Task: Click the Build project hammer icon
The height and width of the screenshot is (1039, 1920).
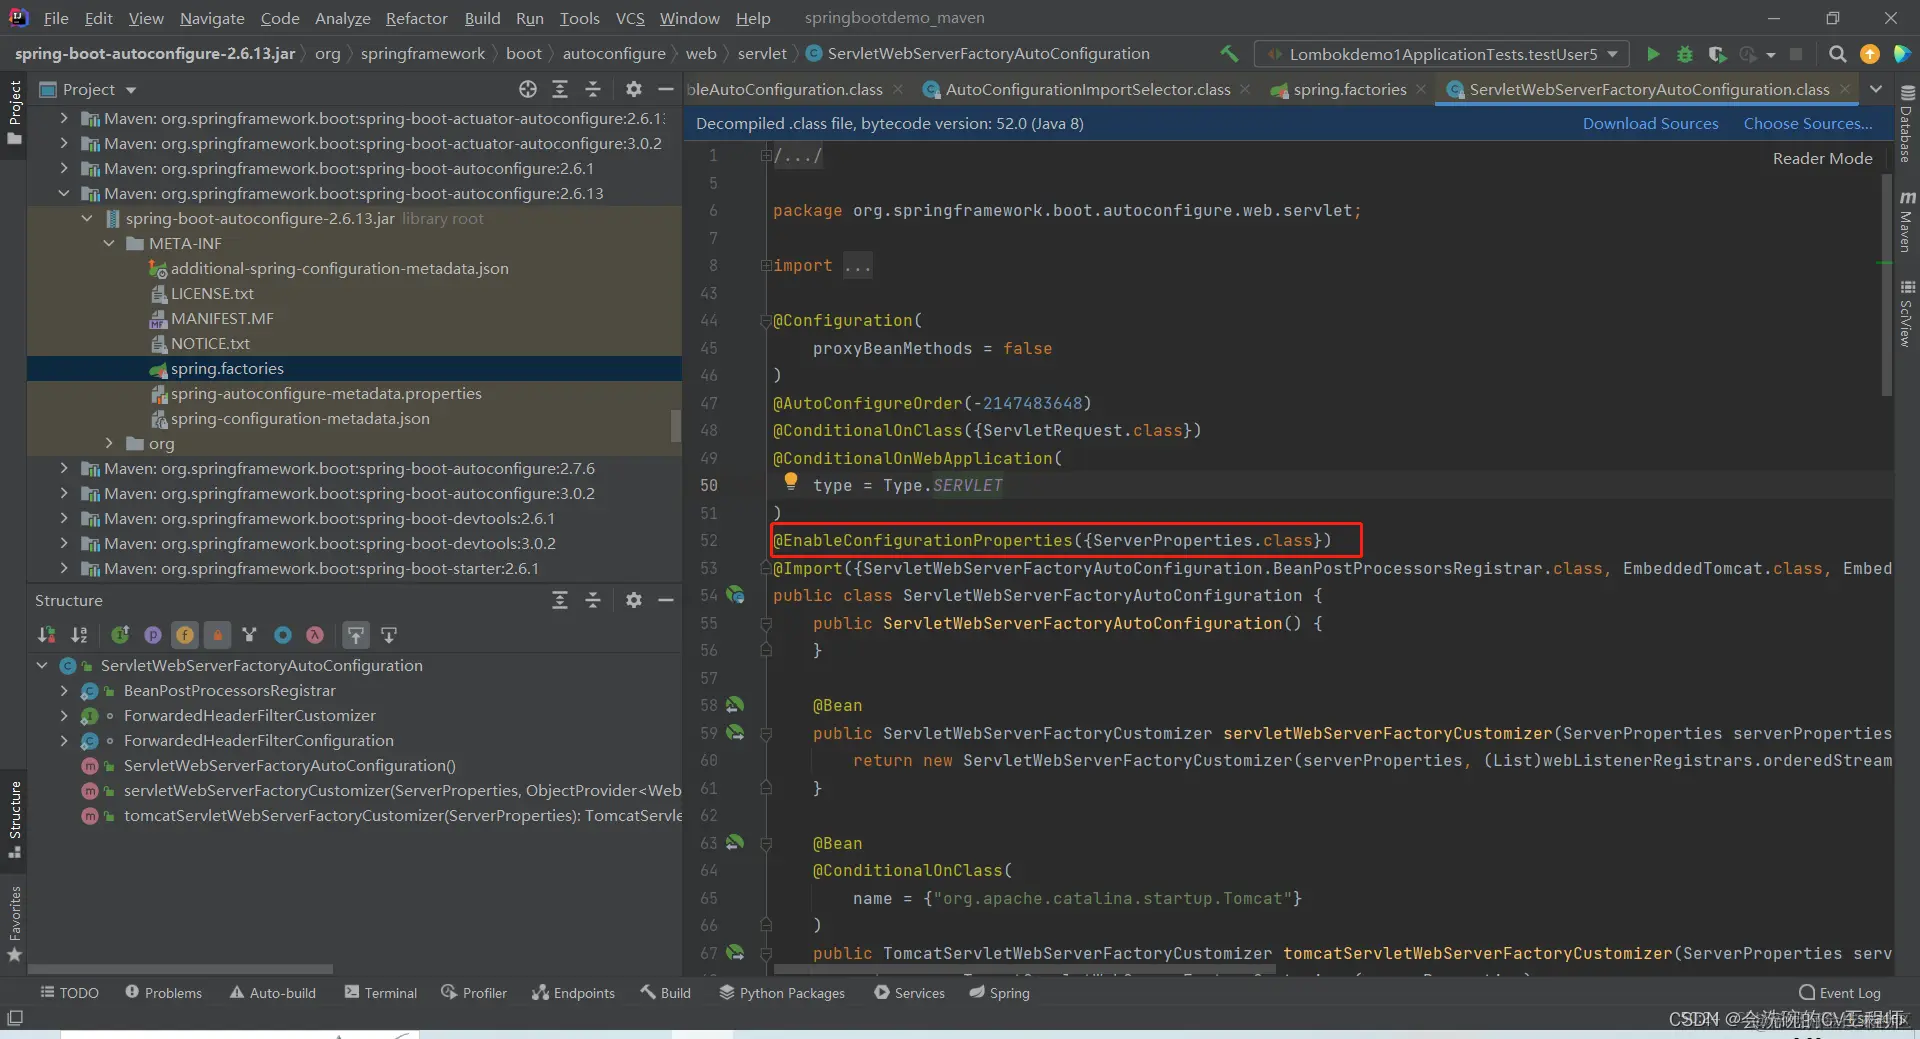Action: coord(1229,54)
